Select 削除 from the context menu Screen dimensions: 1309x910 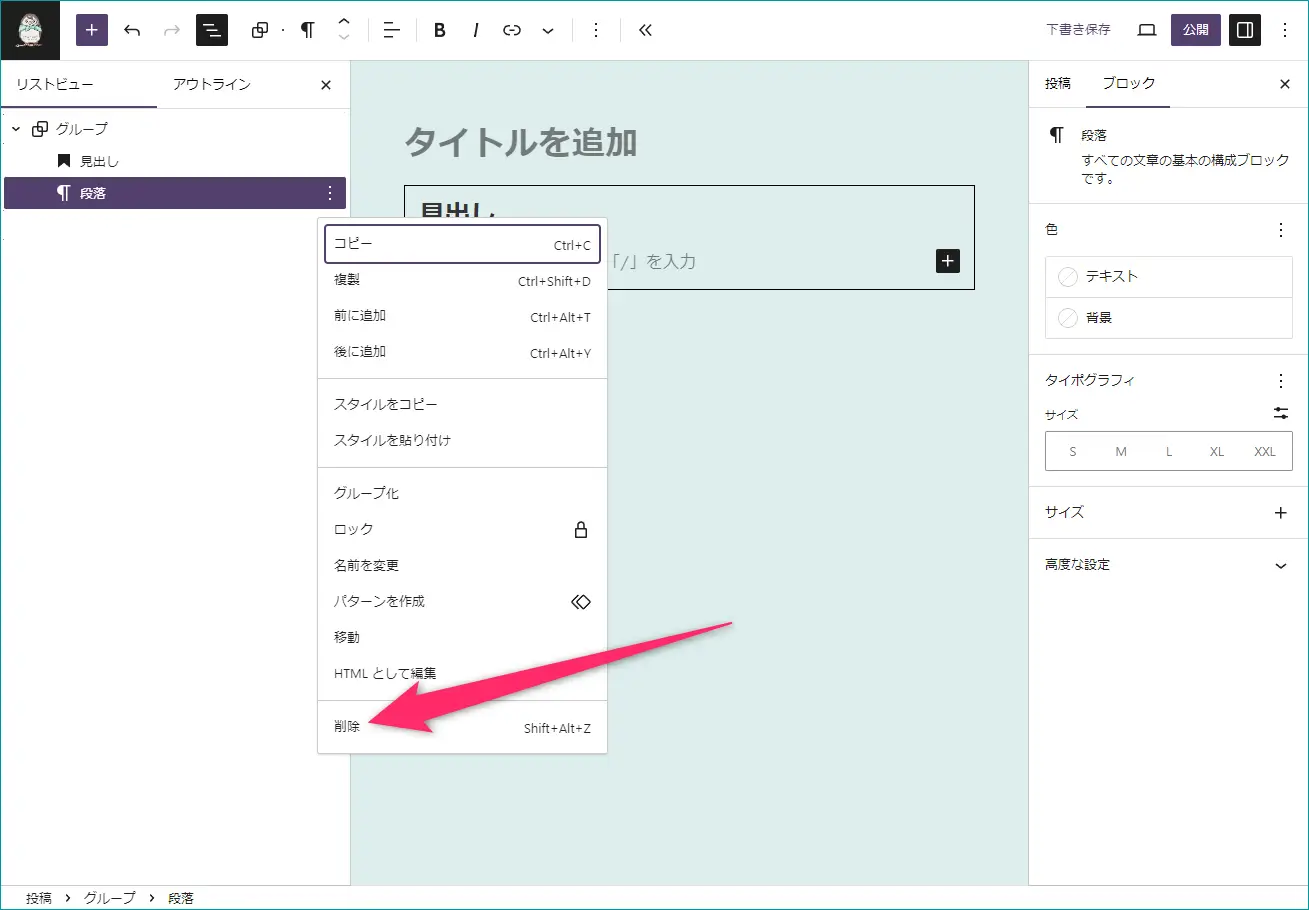coord(347,727)
